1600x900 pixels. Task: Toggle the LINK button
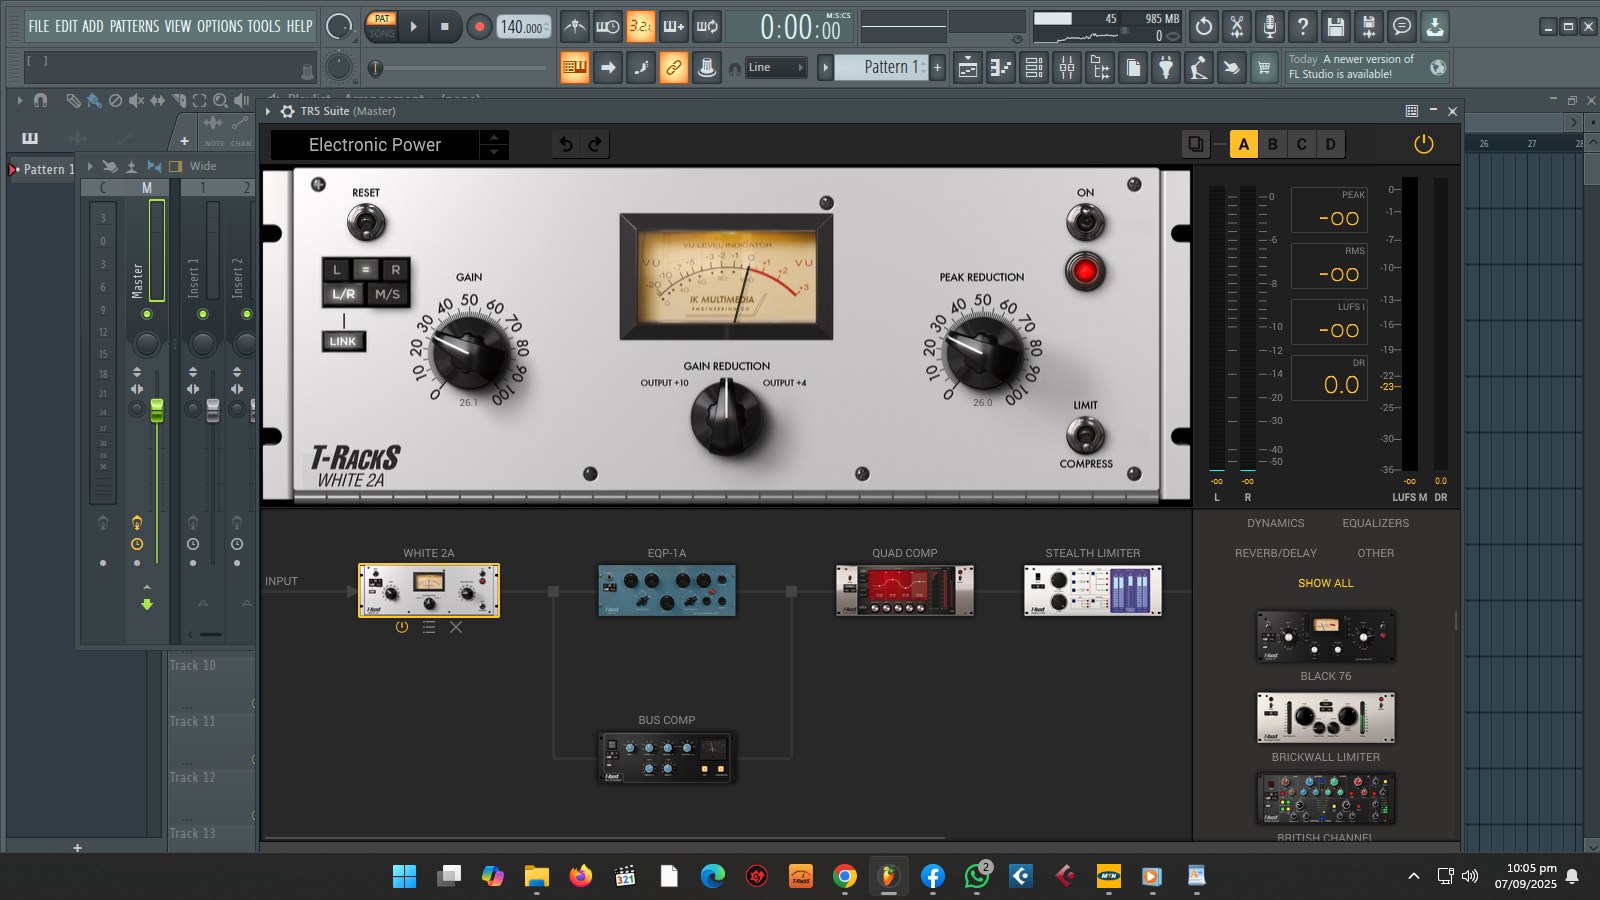343,341
